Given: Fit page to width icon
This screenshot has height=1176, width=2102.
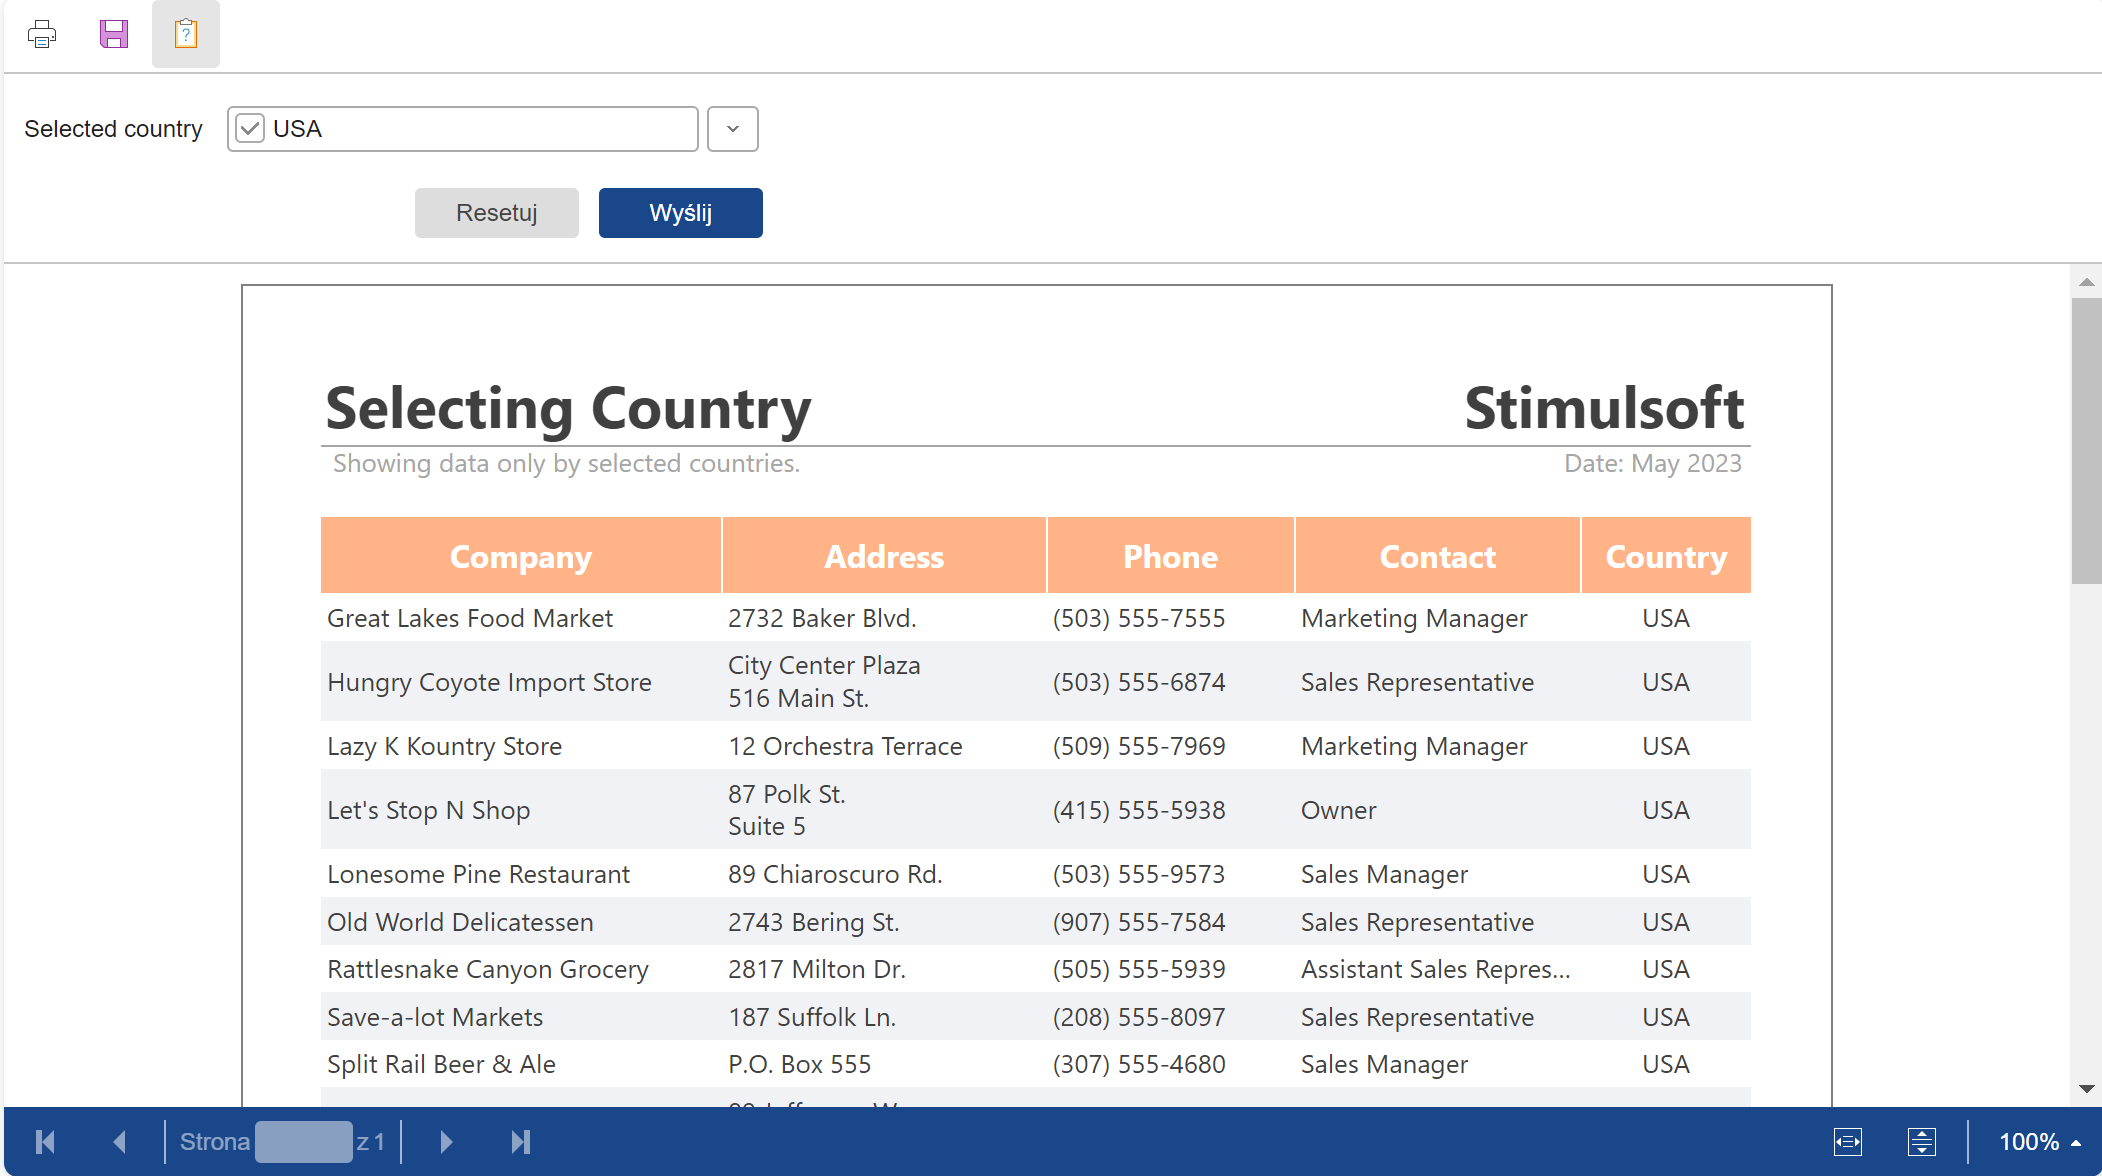Looking at the screenshot, I should pos(1847,1141).
